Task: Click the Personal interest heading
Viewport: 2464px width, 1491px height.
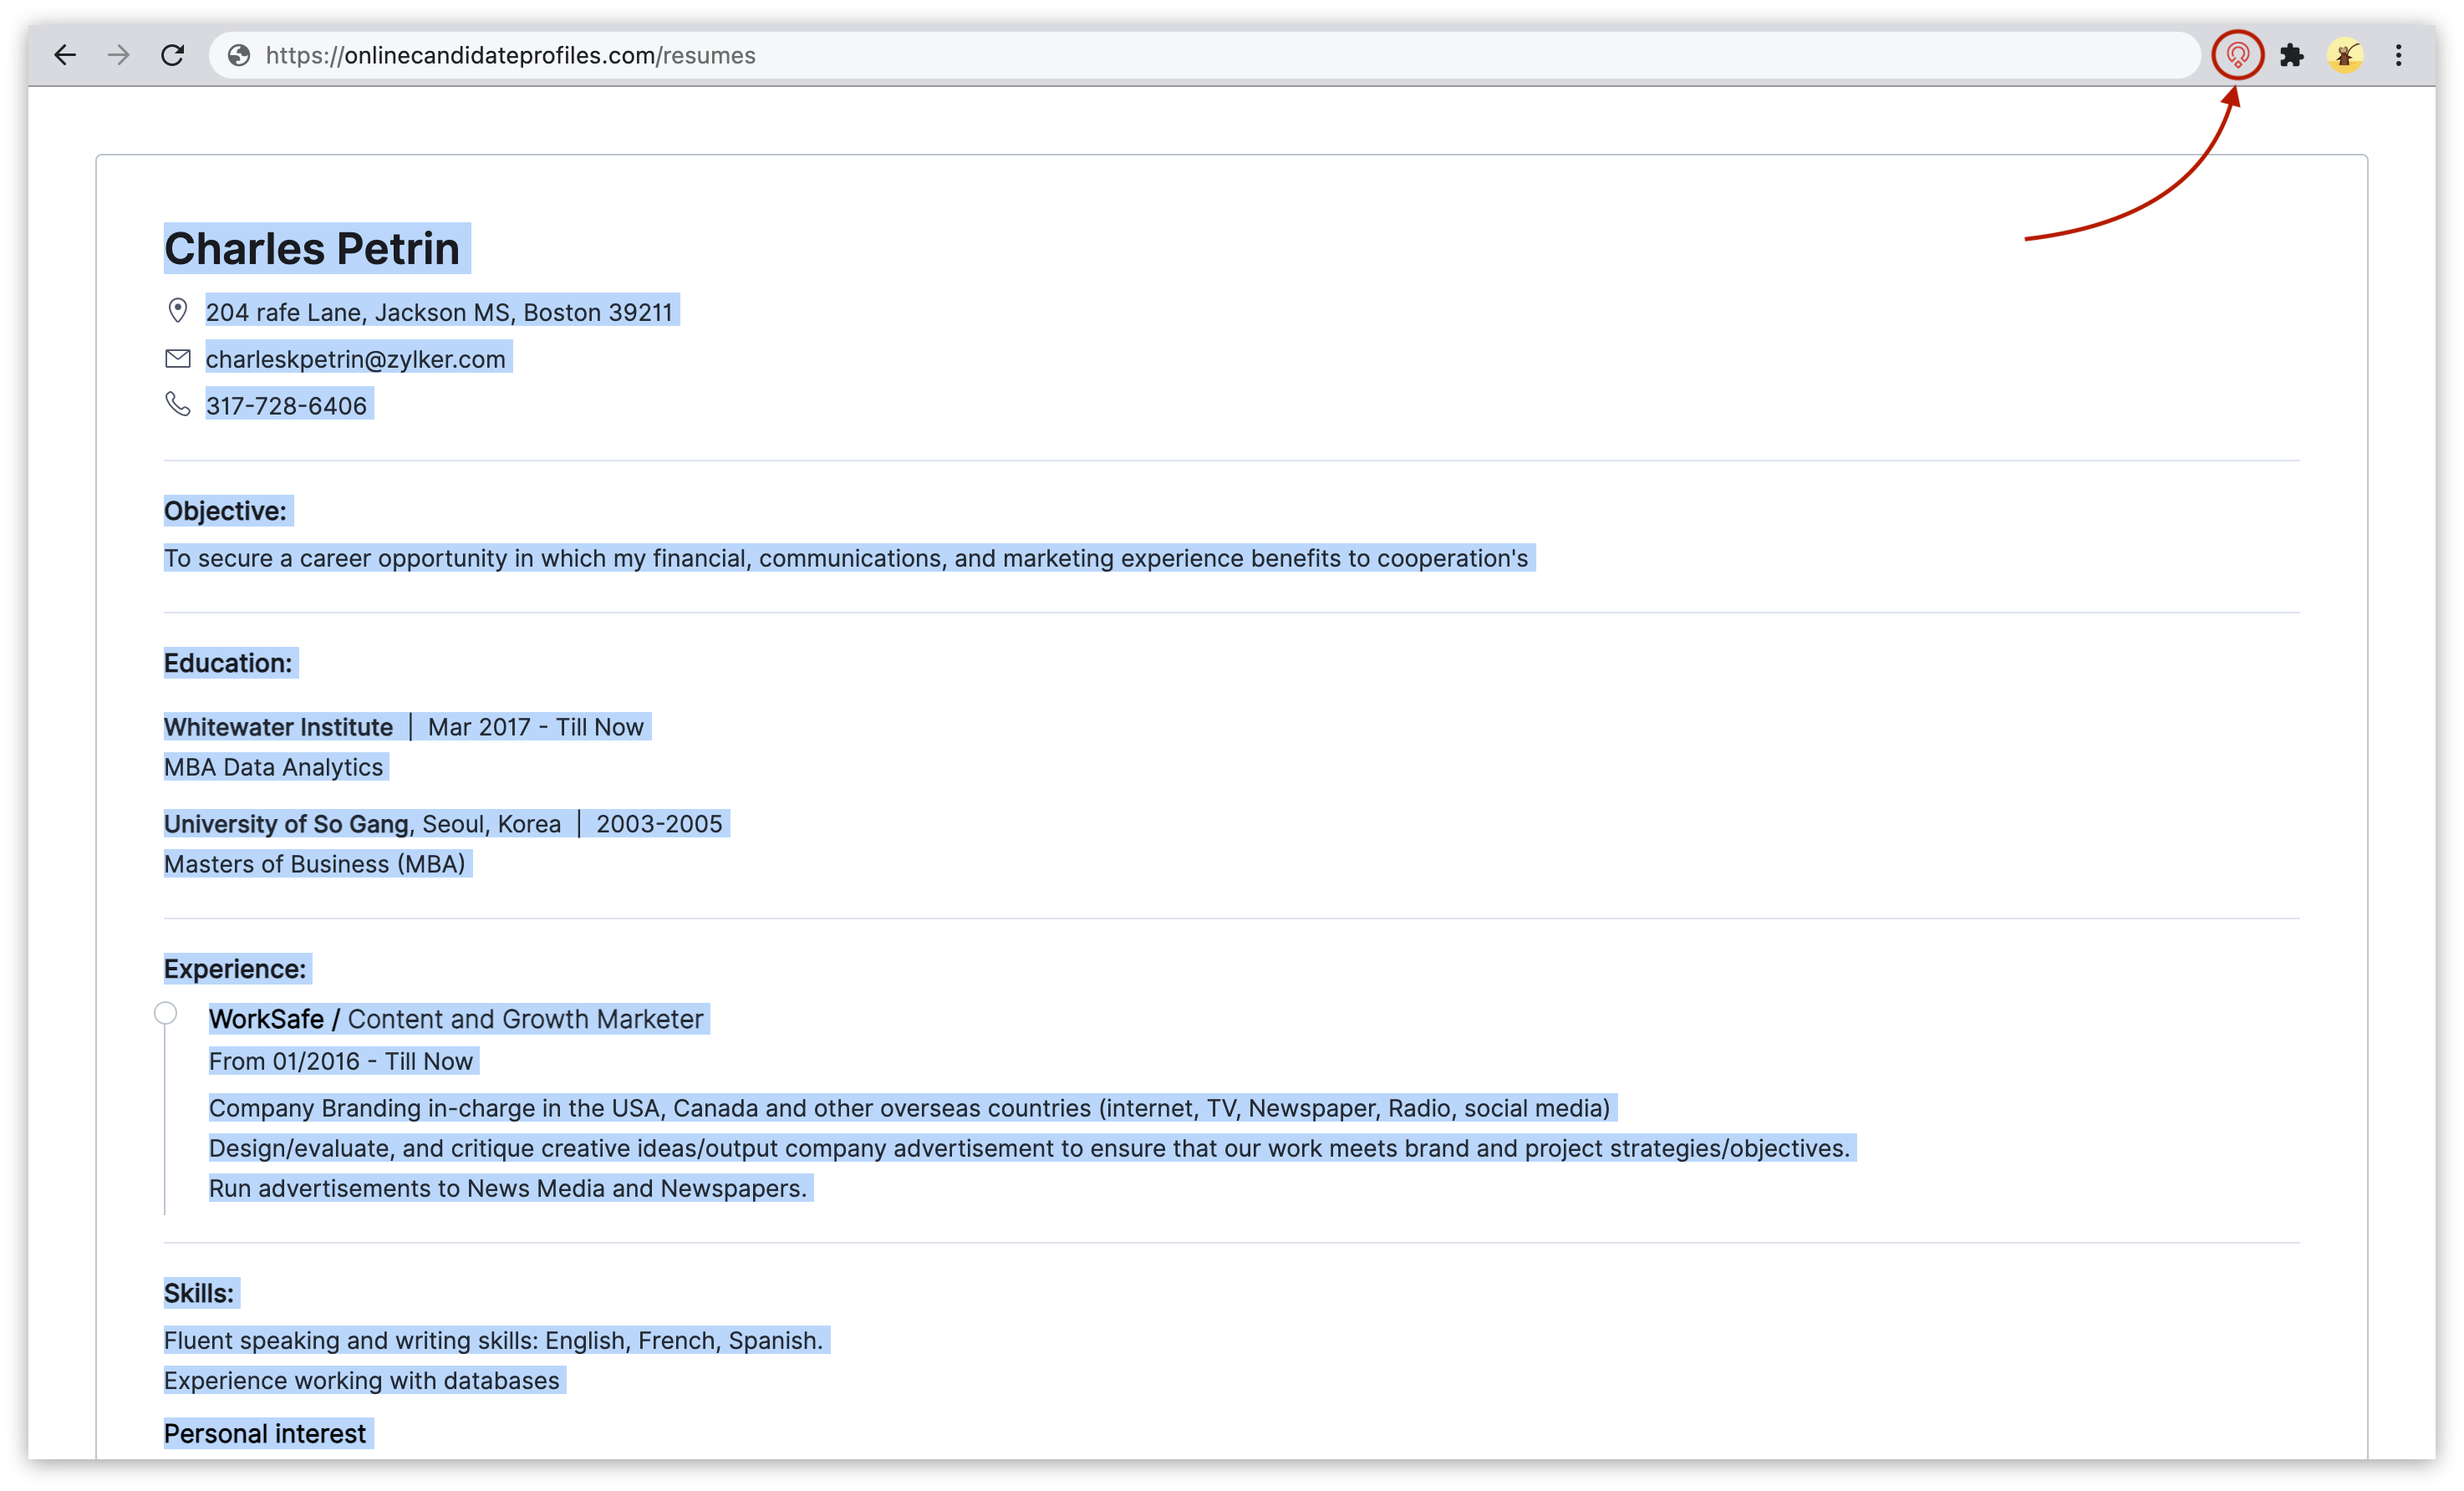Action: (x=265, y=1433)
